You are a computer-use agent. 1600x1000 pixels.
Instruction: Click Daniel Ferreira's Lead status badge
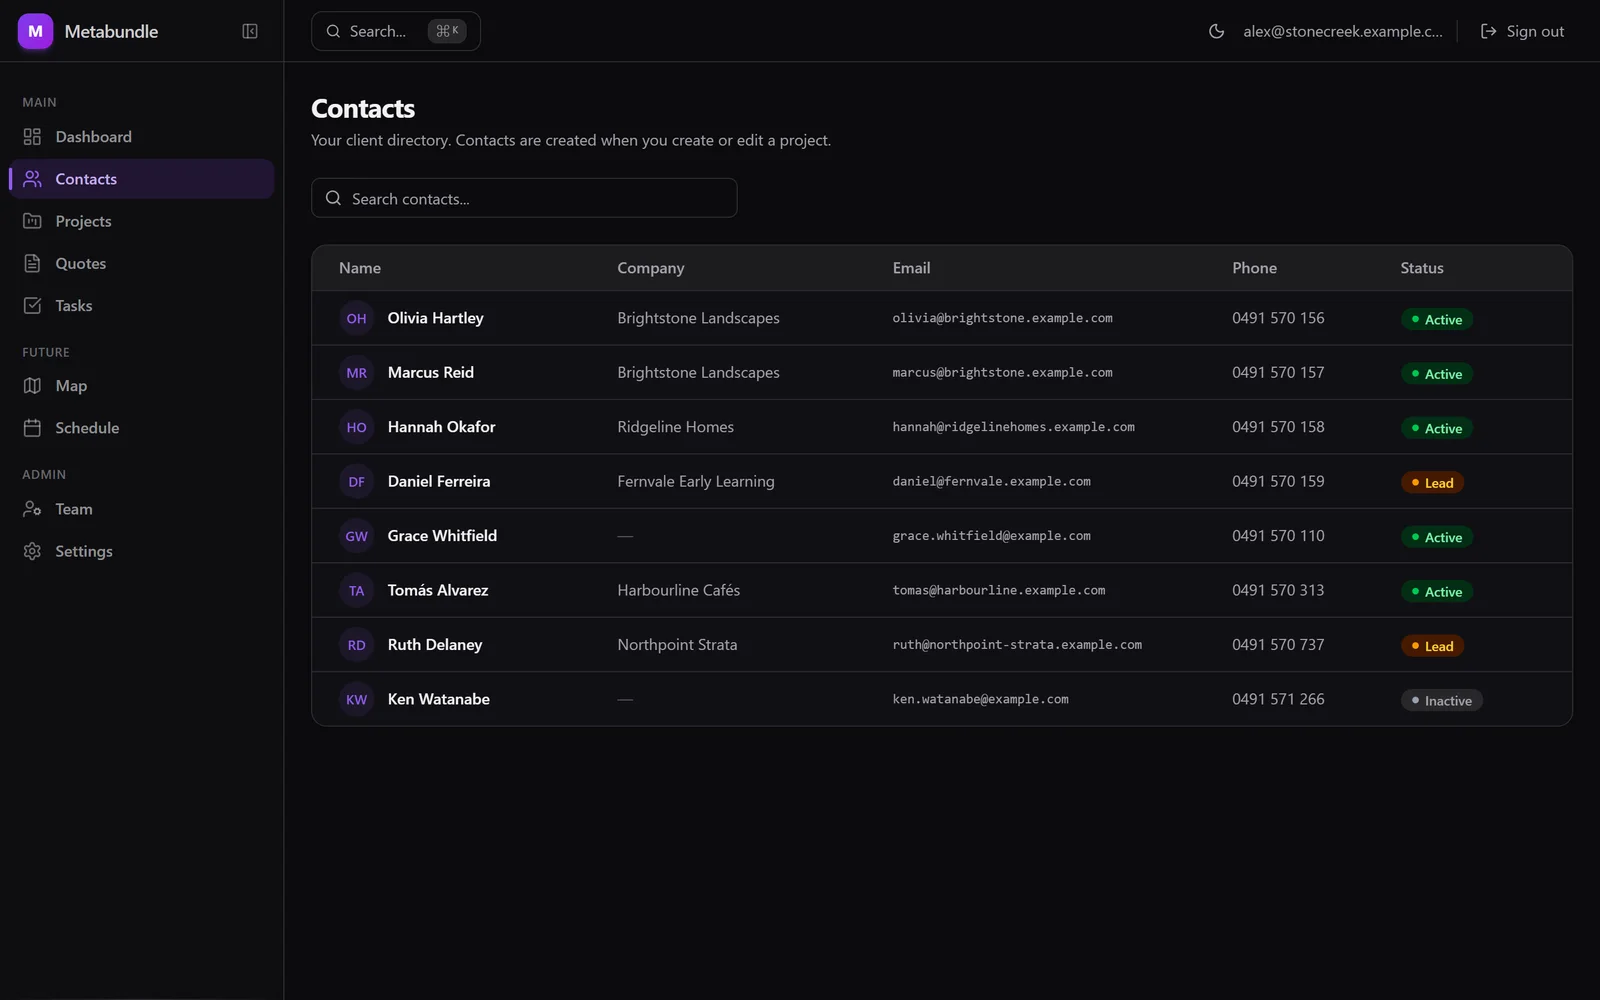(1432, 483)
